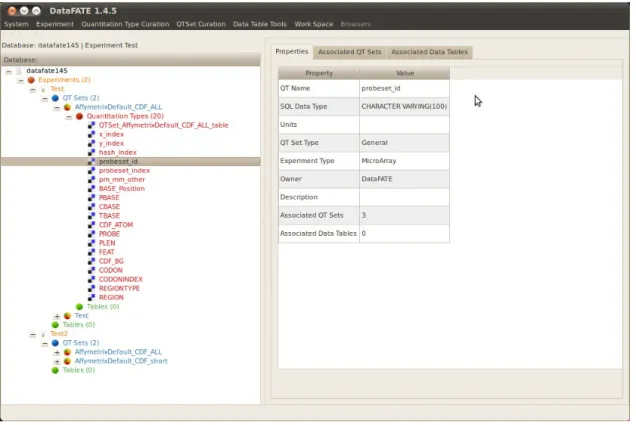
Task: Expand the AffymetrixDefault_CDF_short node
Action: click(x=57, y=361)
